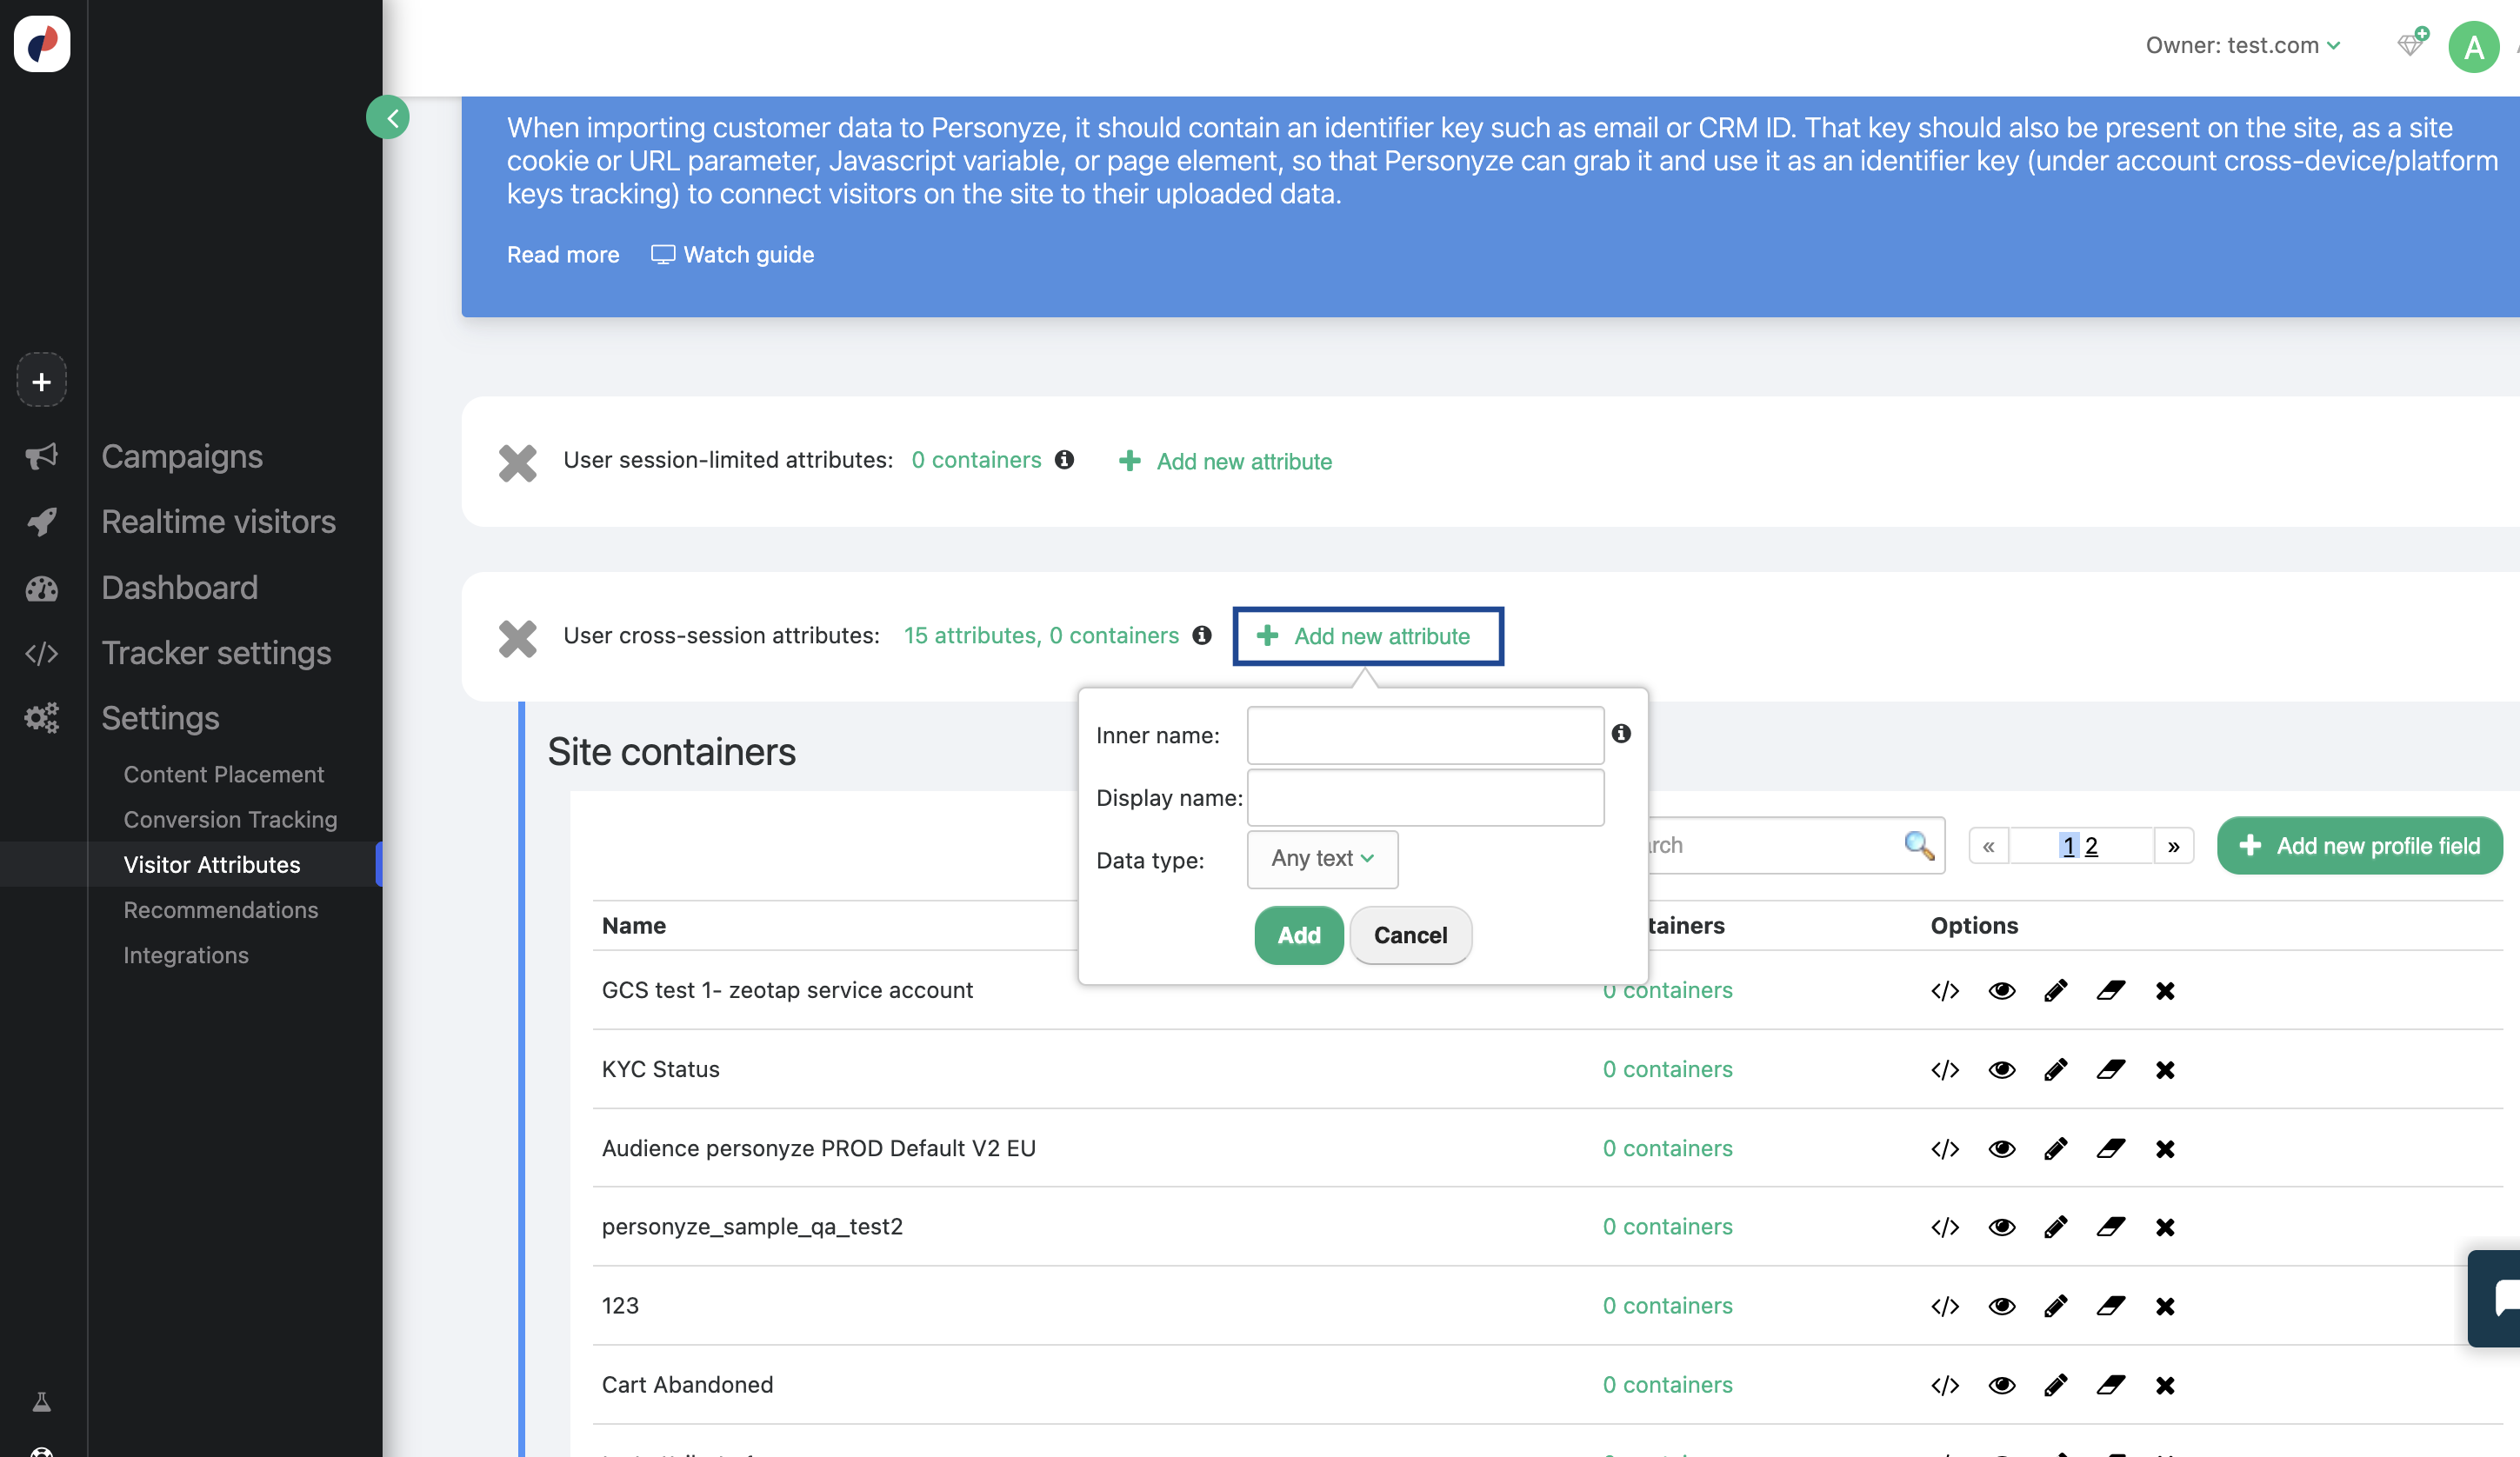This screenshot has height=1457, width=2520.
Task: Open Tracker settings in the sidebar
Action: click(x=216, y=653)
